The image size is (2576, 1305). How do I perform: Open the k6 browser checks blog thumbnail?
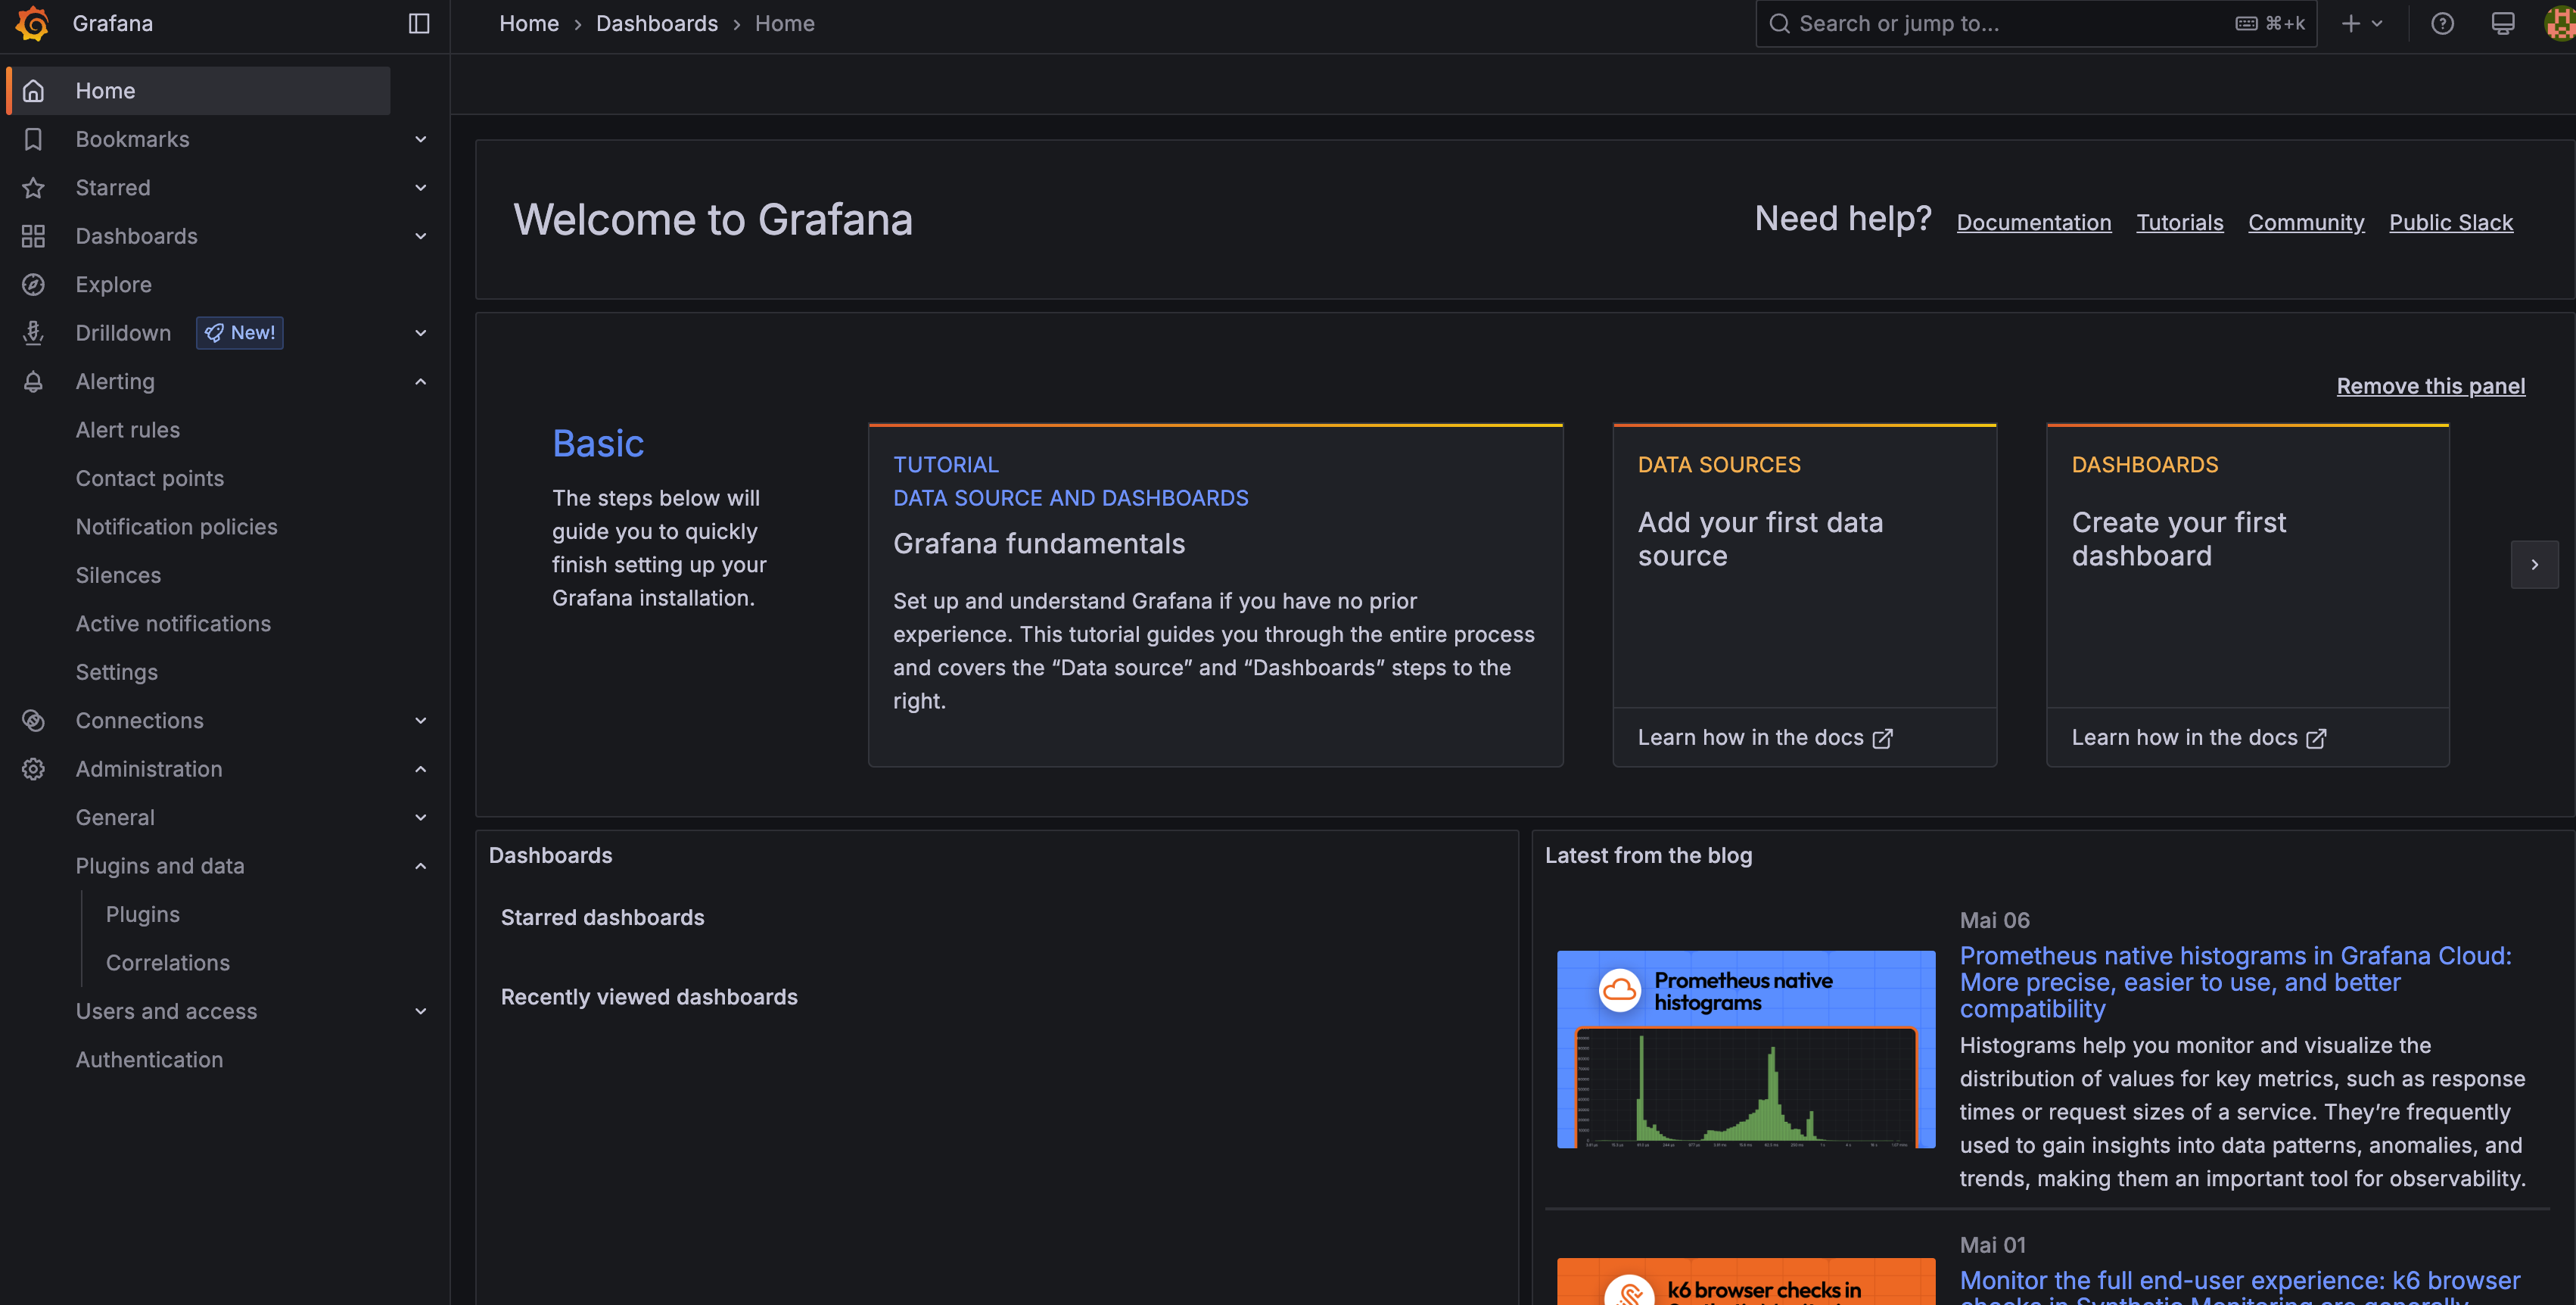1745,1281
